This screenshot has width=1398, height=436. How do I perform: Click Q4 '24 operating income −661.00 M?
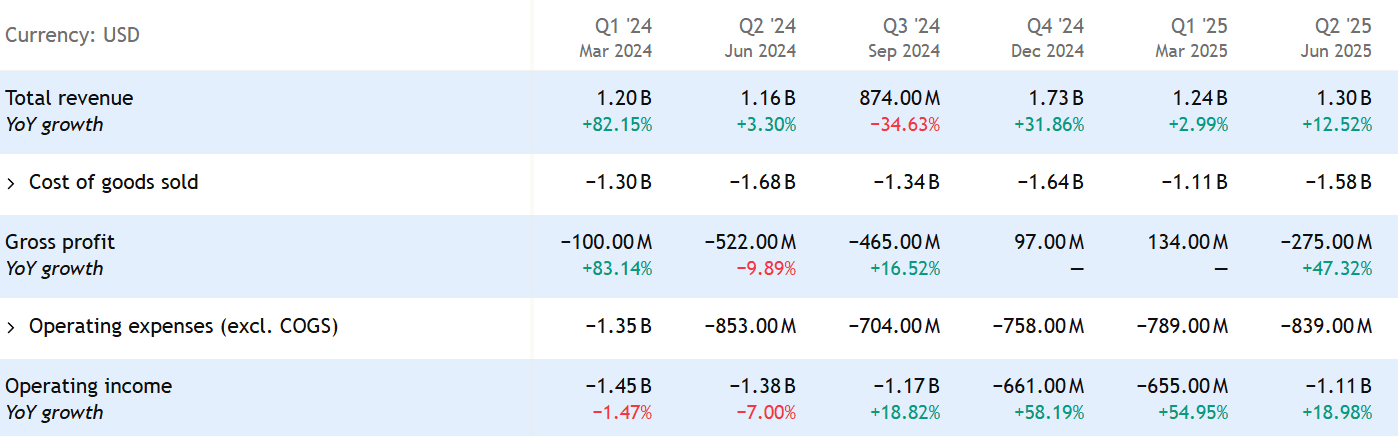[x=1038, y=386]
